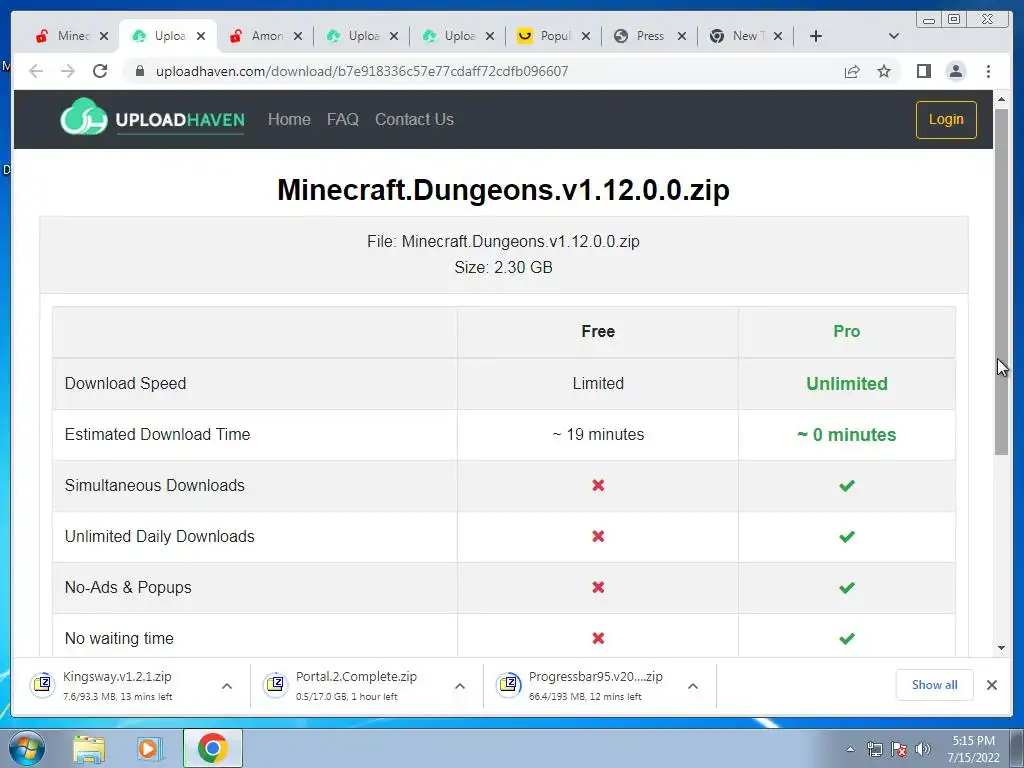Reload the current page
The width and height of the screenshot is (1024, 768).
coord(100,71)
